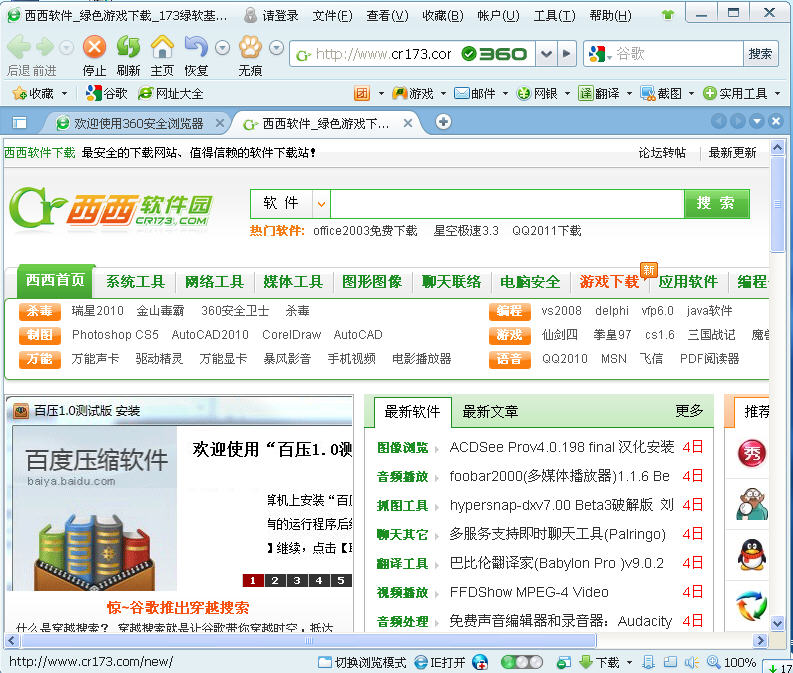Viewport: 793px width, 673px height.
Task: Open the Photoshop CS5 link
Action: (115, 335)
